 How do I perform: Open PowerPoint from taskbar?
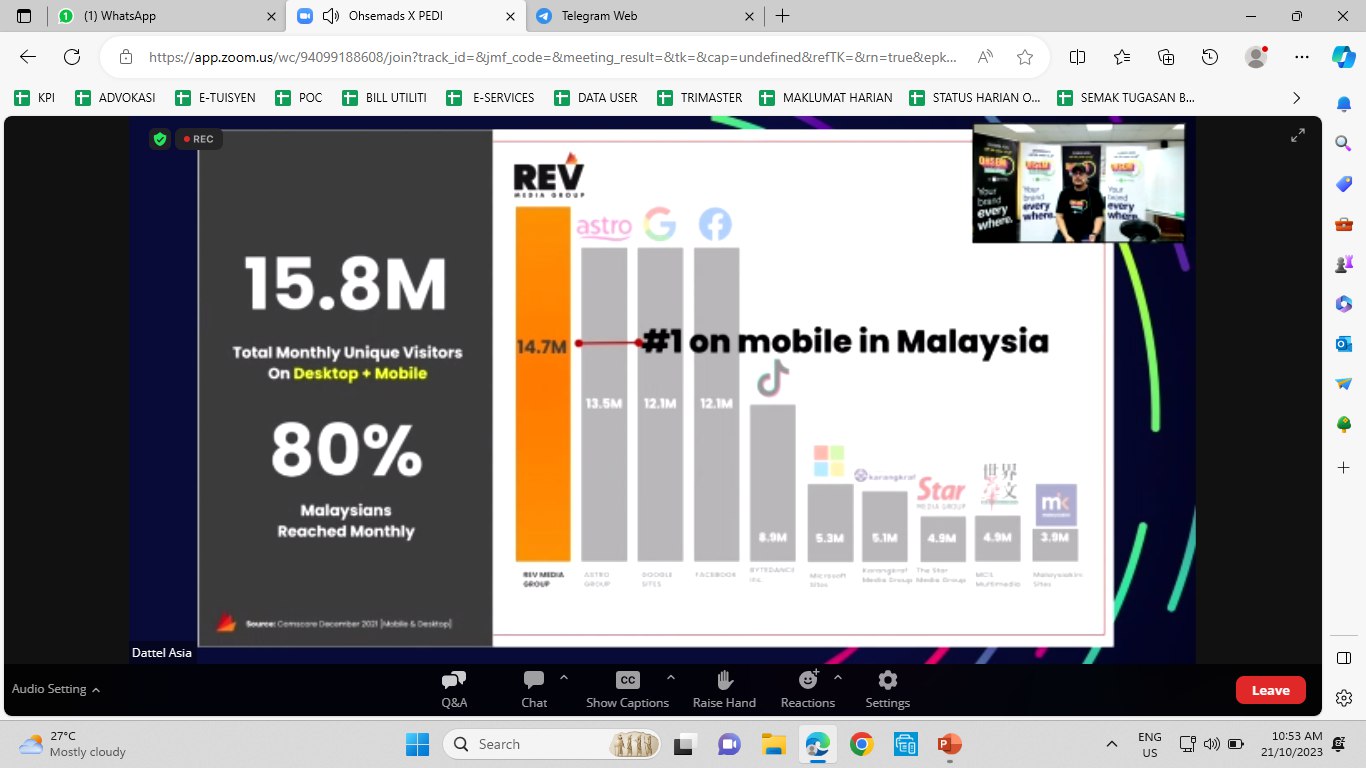[949, 744]
